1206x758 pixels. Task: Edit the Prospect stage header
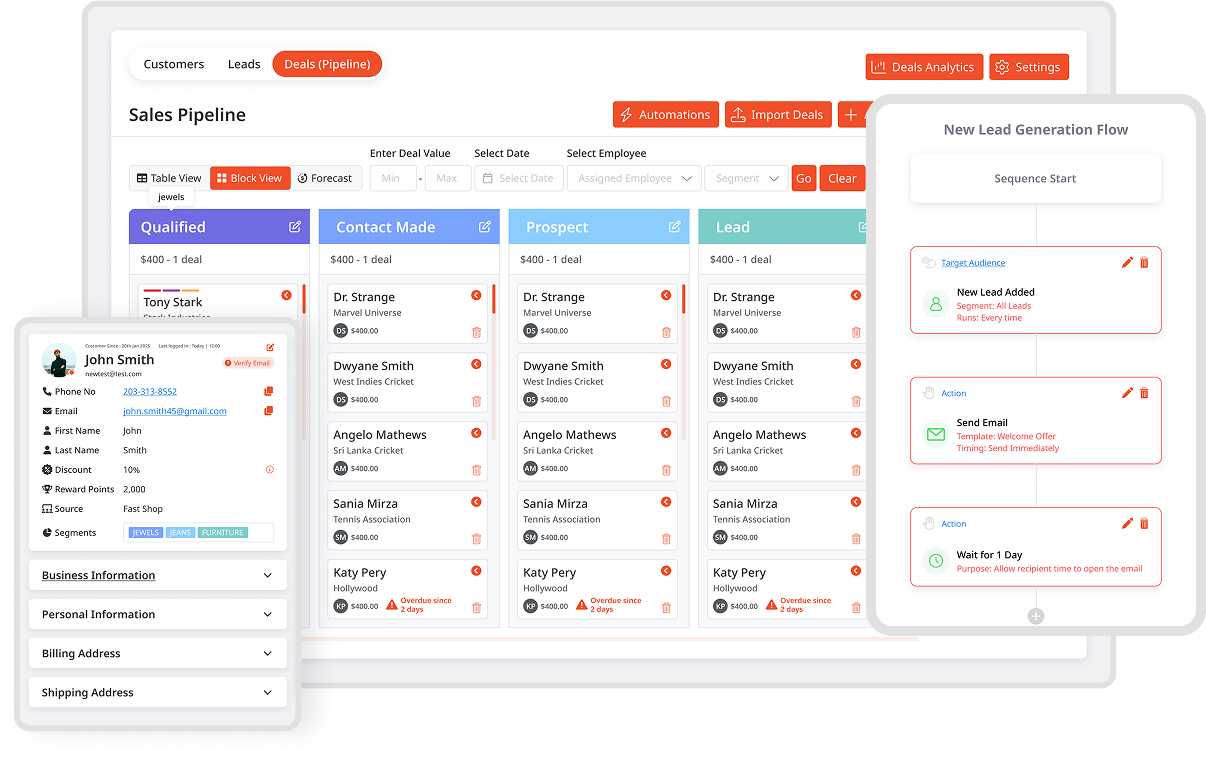[675, 227]
